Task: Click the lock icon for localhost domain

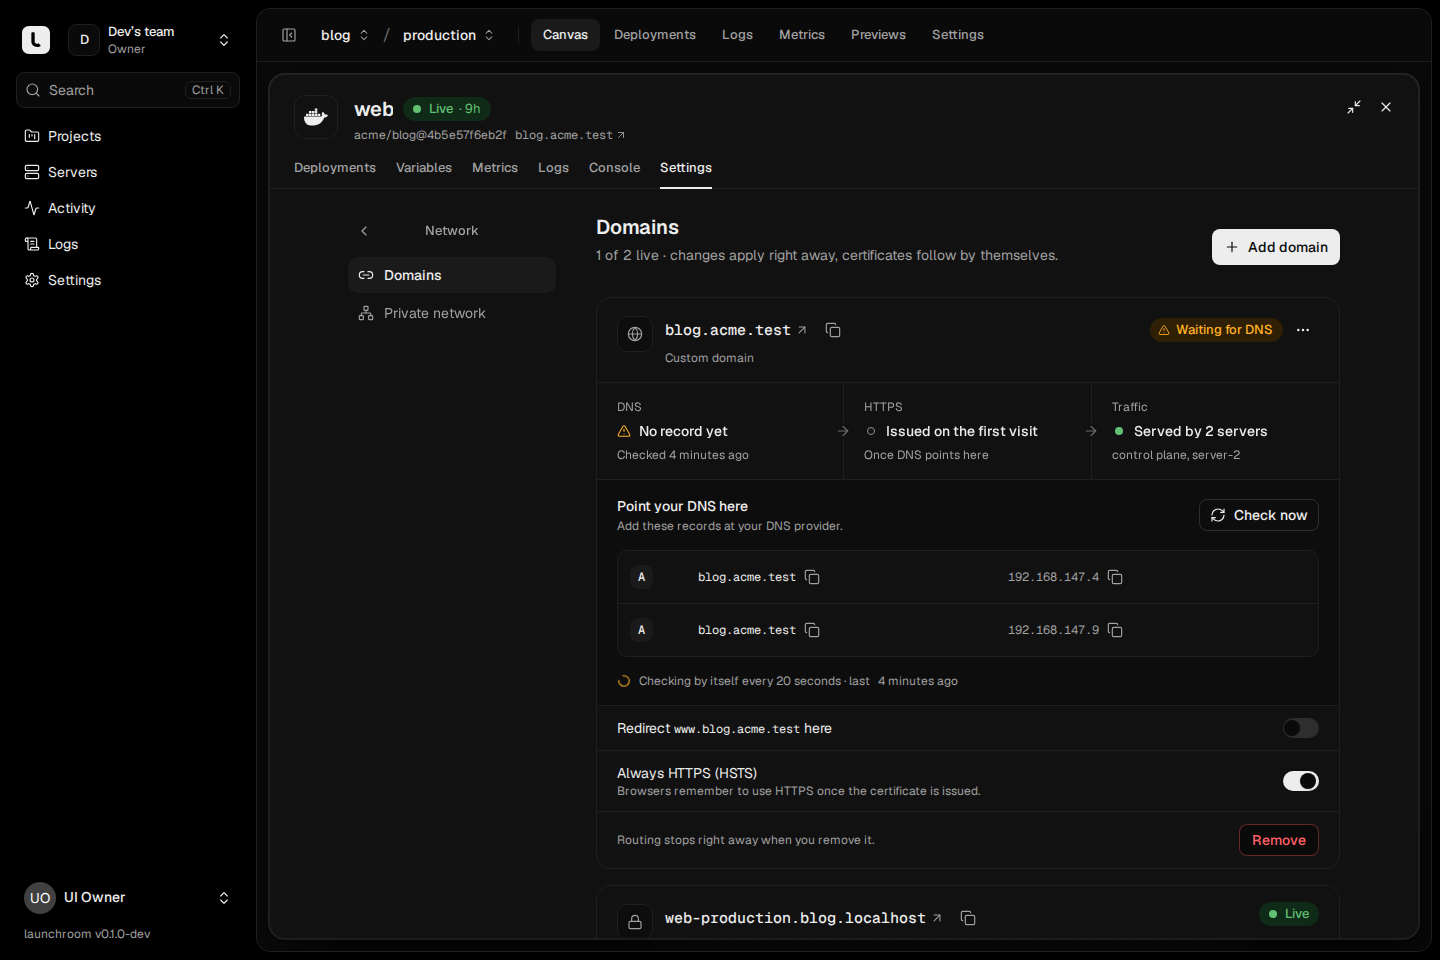Action: tap(635, 922)
